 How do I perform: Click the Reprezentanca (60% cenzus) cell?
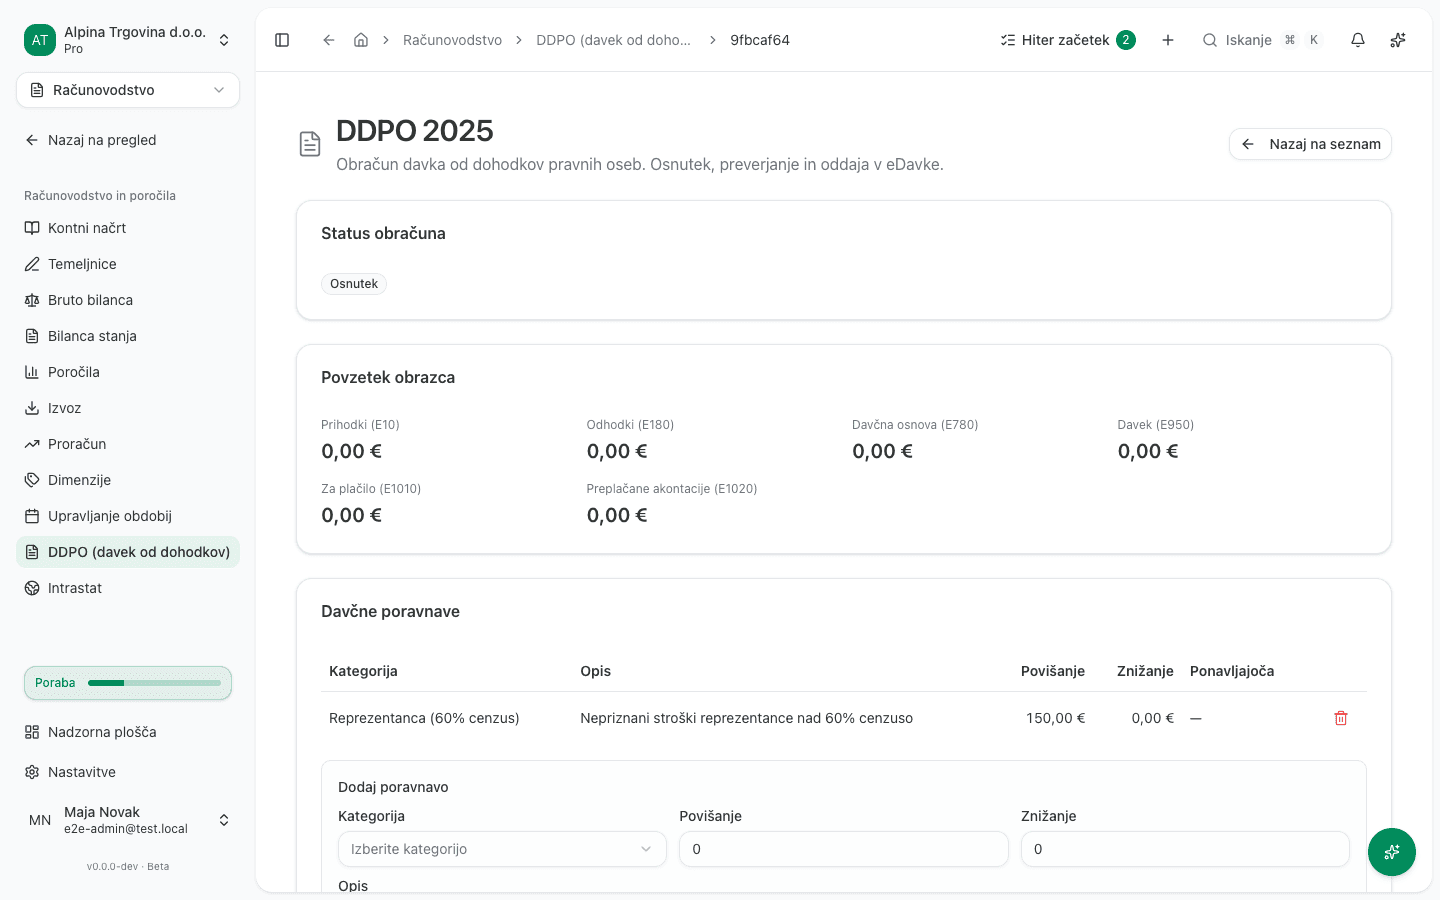point(424,718)
